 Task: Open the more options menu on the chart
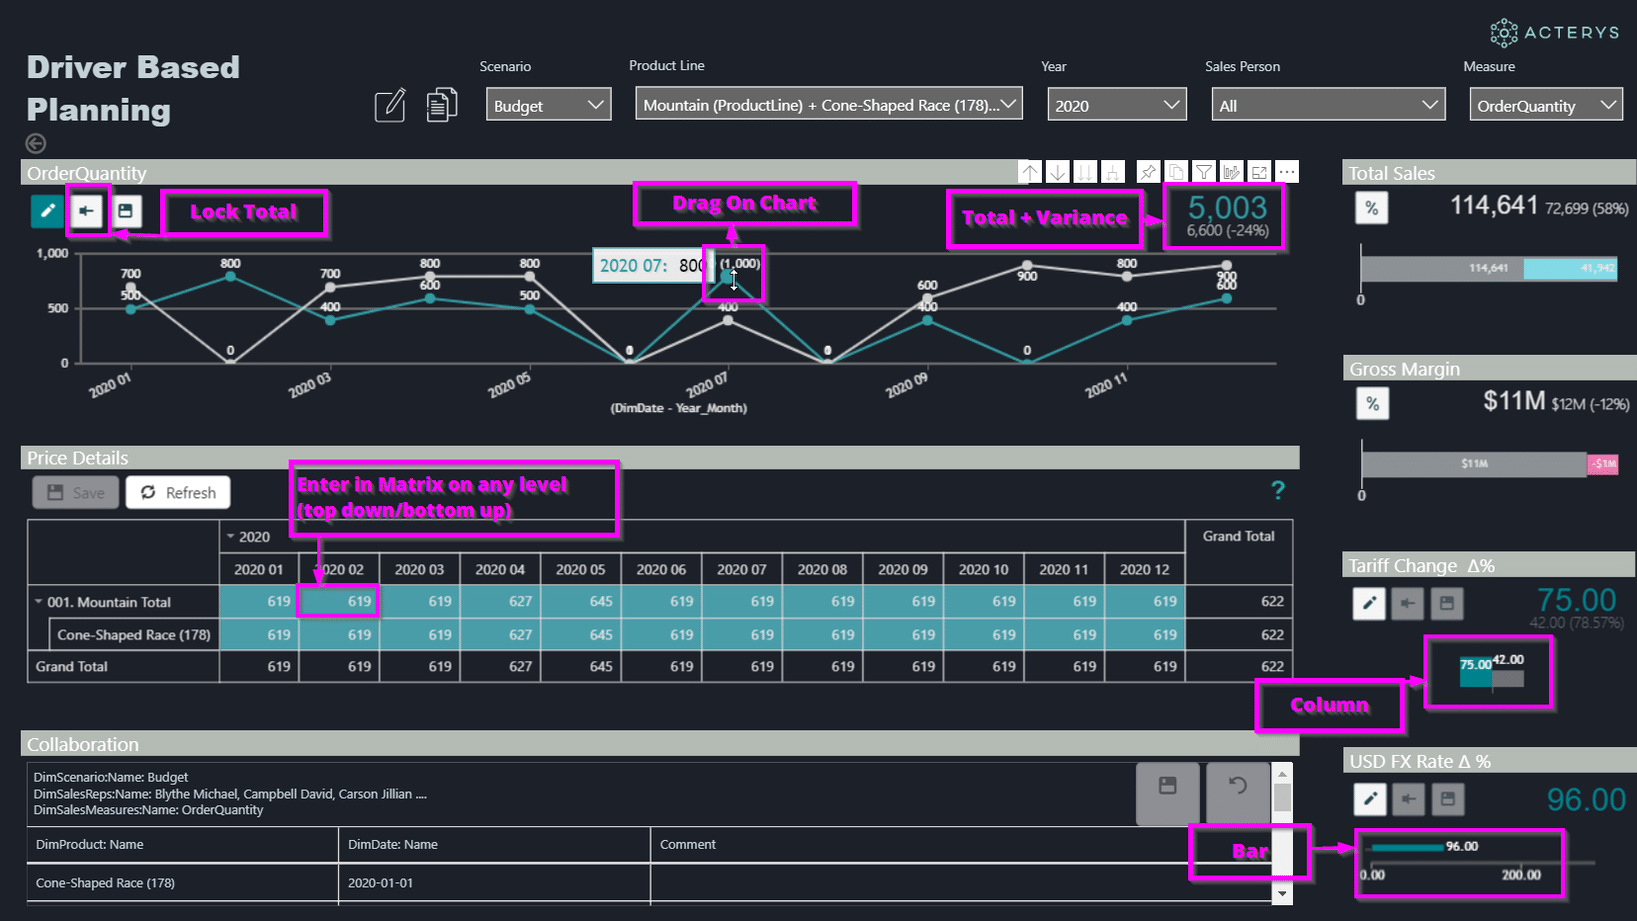(x=1287, y=171)
